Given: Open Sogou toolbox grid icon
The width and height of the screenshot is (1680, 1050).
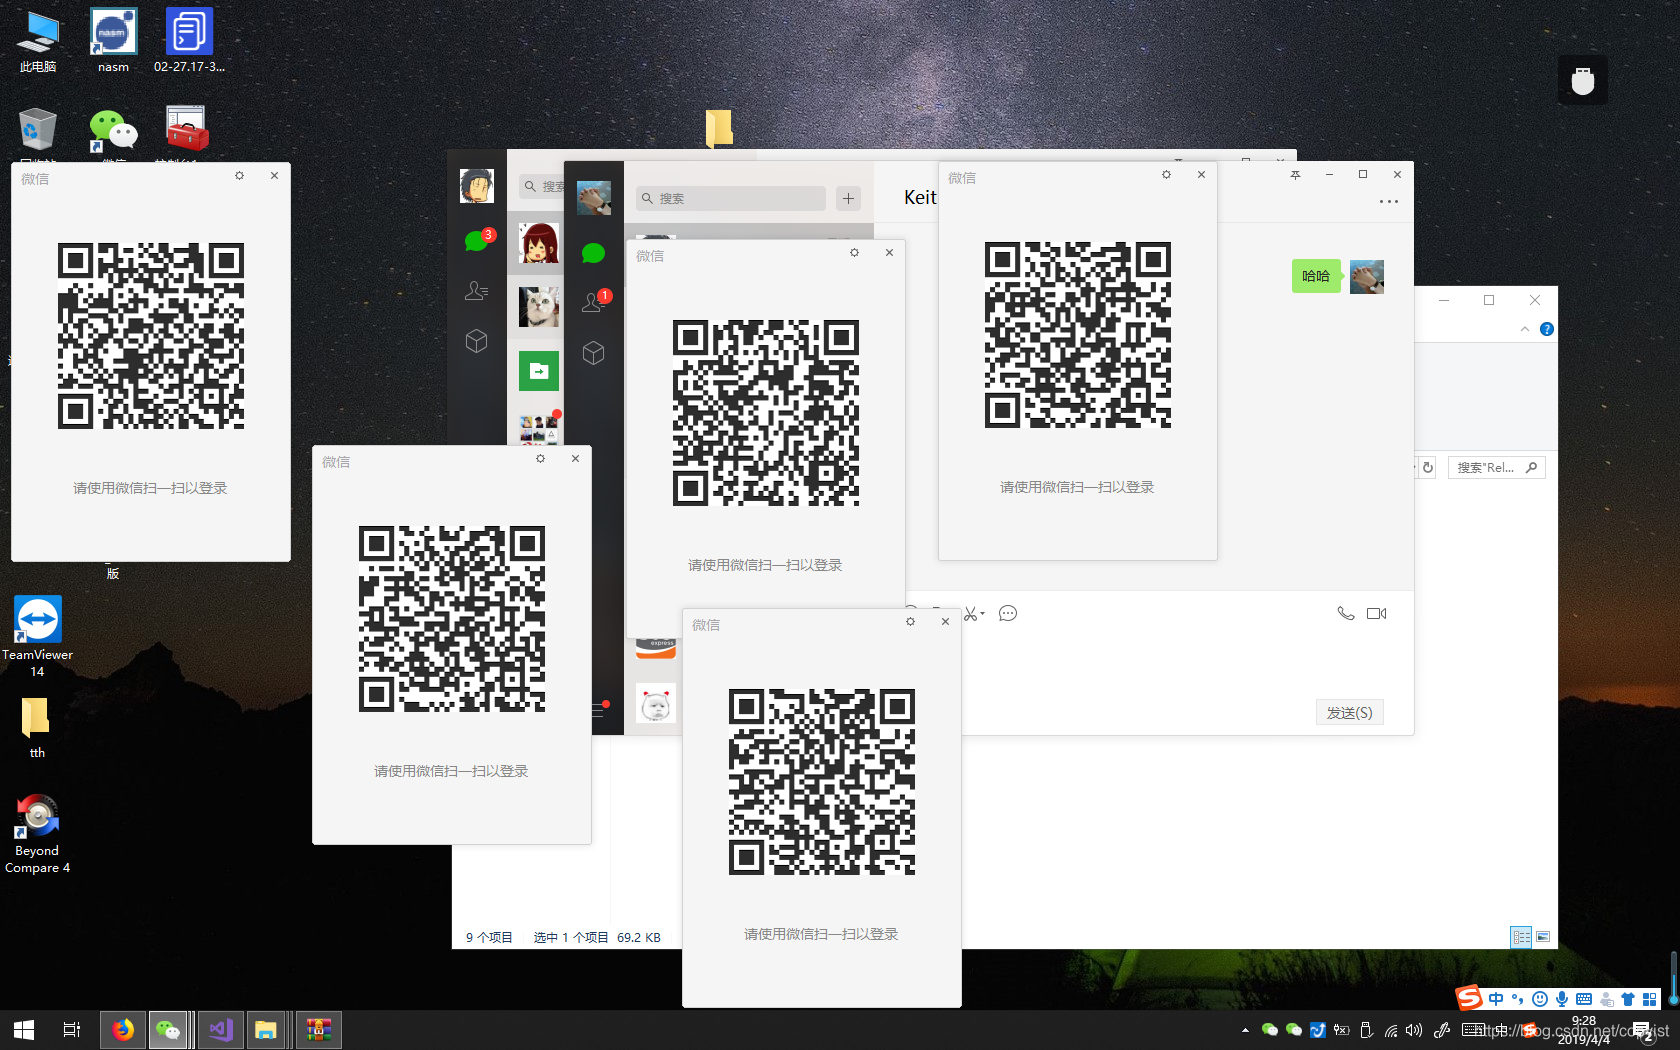Looking at the screenshot, I should coord(1650,999).
